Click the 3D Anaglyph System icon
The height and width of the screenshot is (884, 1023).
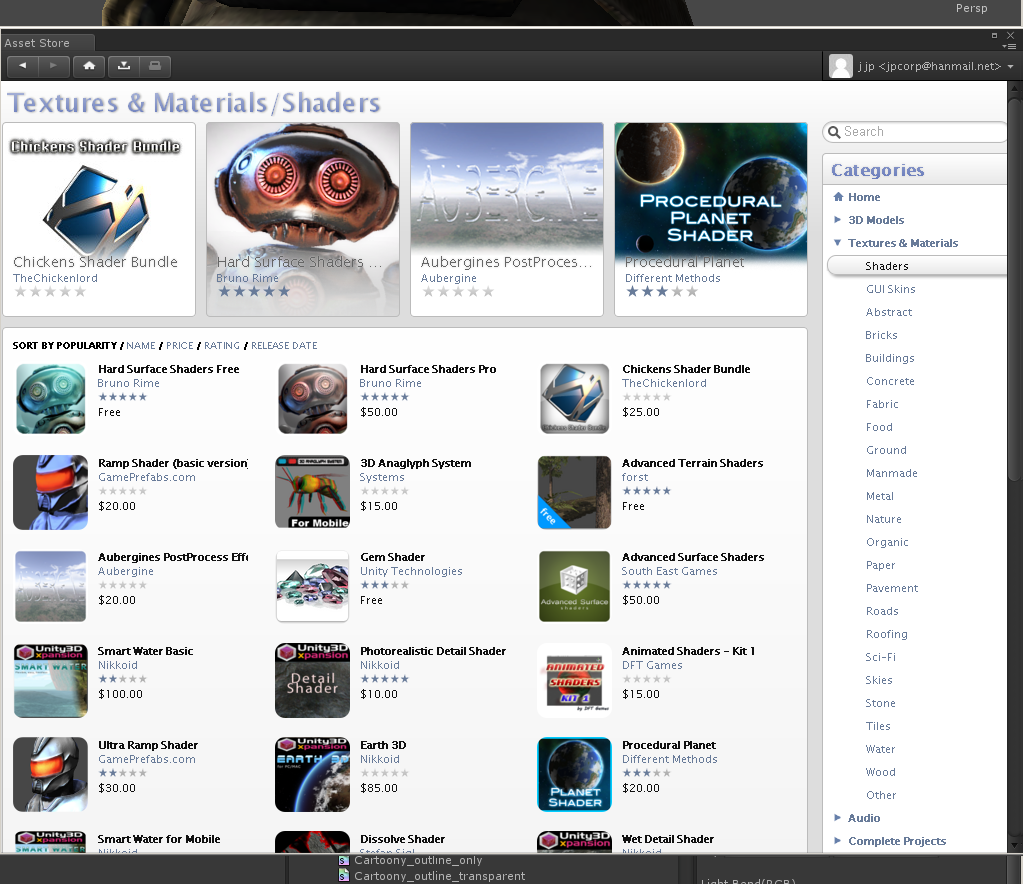[313, 492]
